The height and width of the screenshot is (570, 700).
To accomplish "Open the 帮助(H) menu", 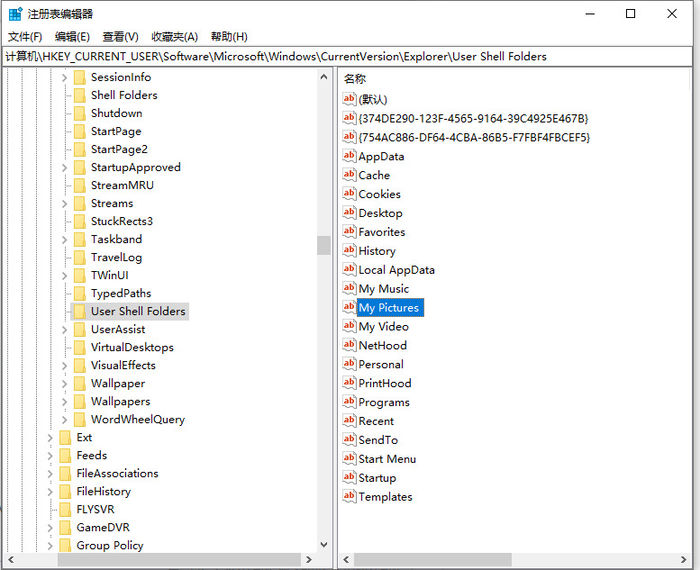I will (229, 37).
